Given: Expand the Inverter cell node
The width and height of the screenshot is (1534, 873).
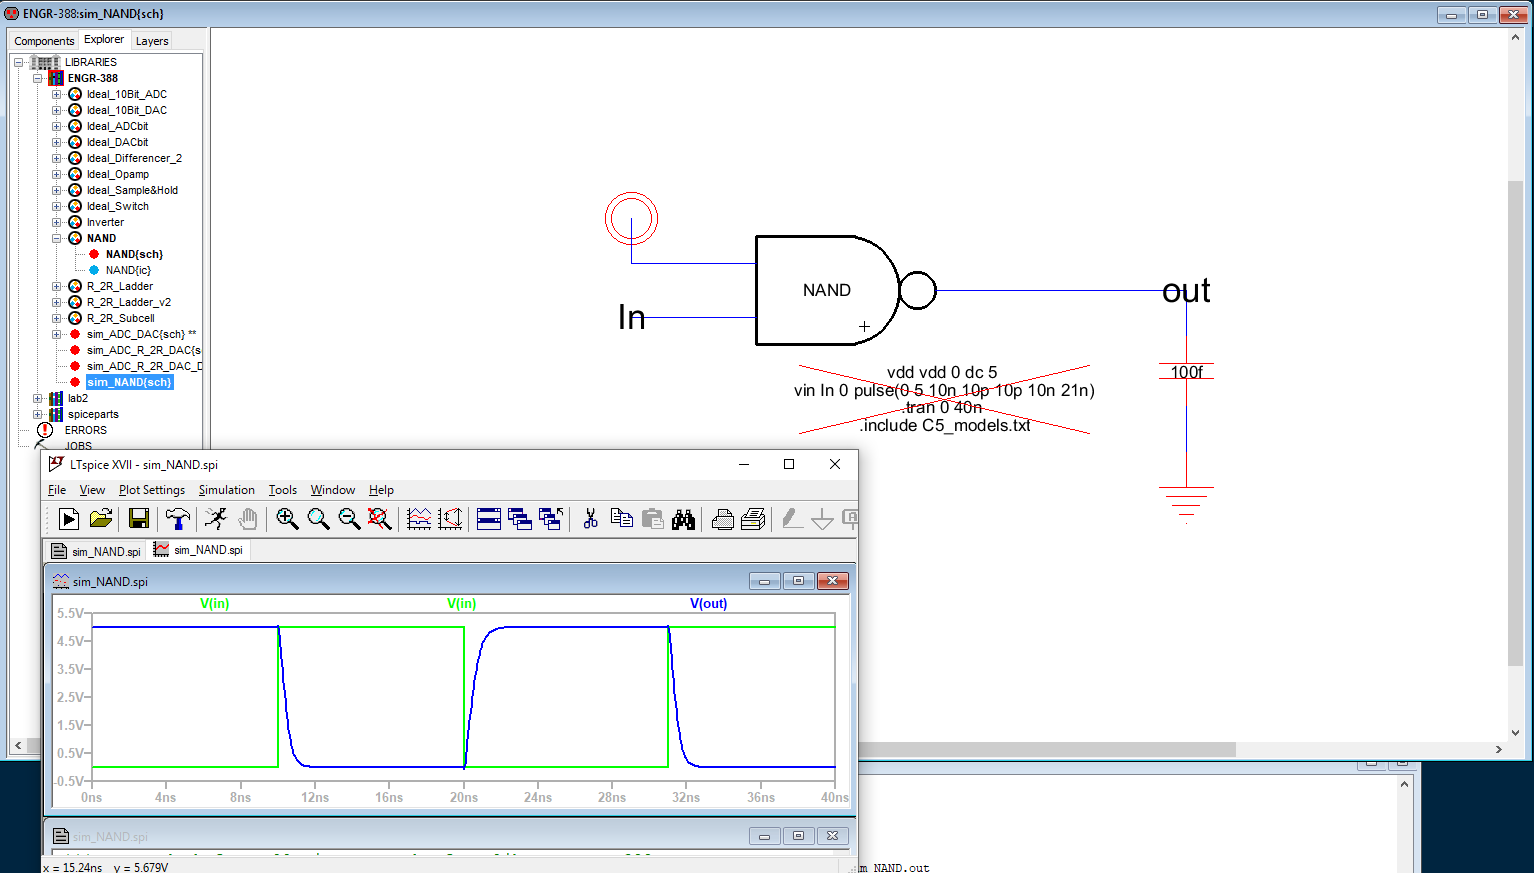Looking at the screenshot, I should click(57, 222).
